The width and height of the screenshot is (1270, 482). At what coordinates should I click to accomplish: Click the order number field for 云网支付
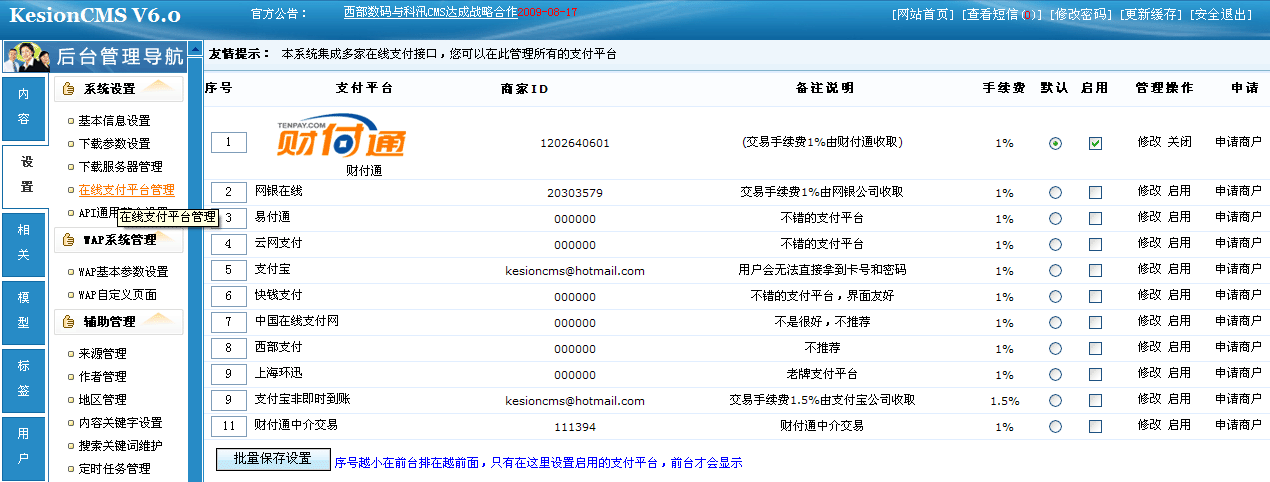229,244
